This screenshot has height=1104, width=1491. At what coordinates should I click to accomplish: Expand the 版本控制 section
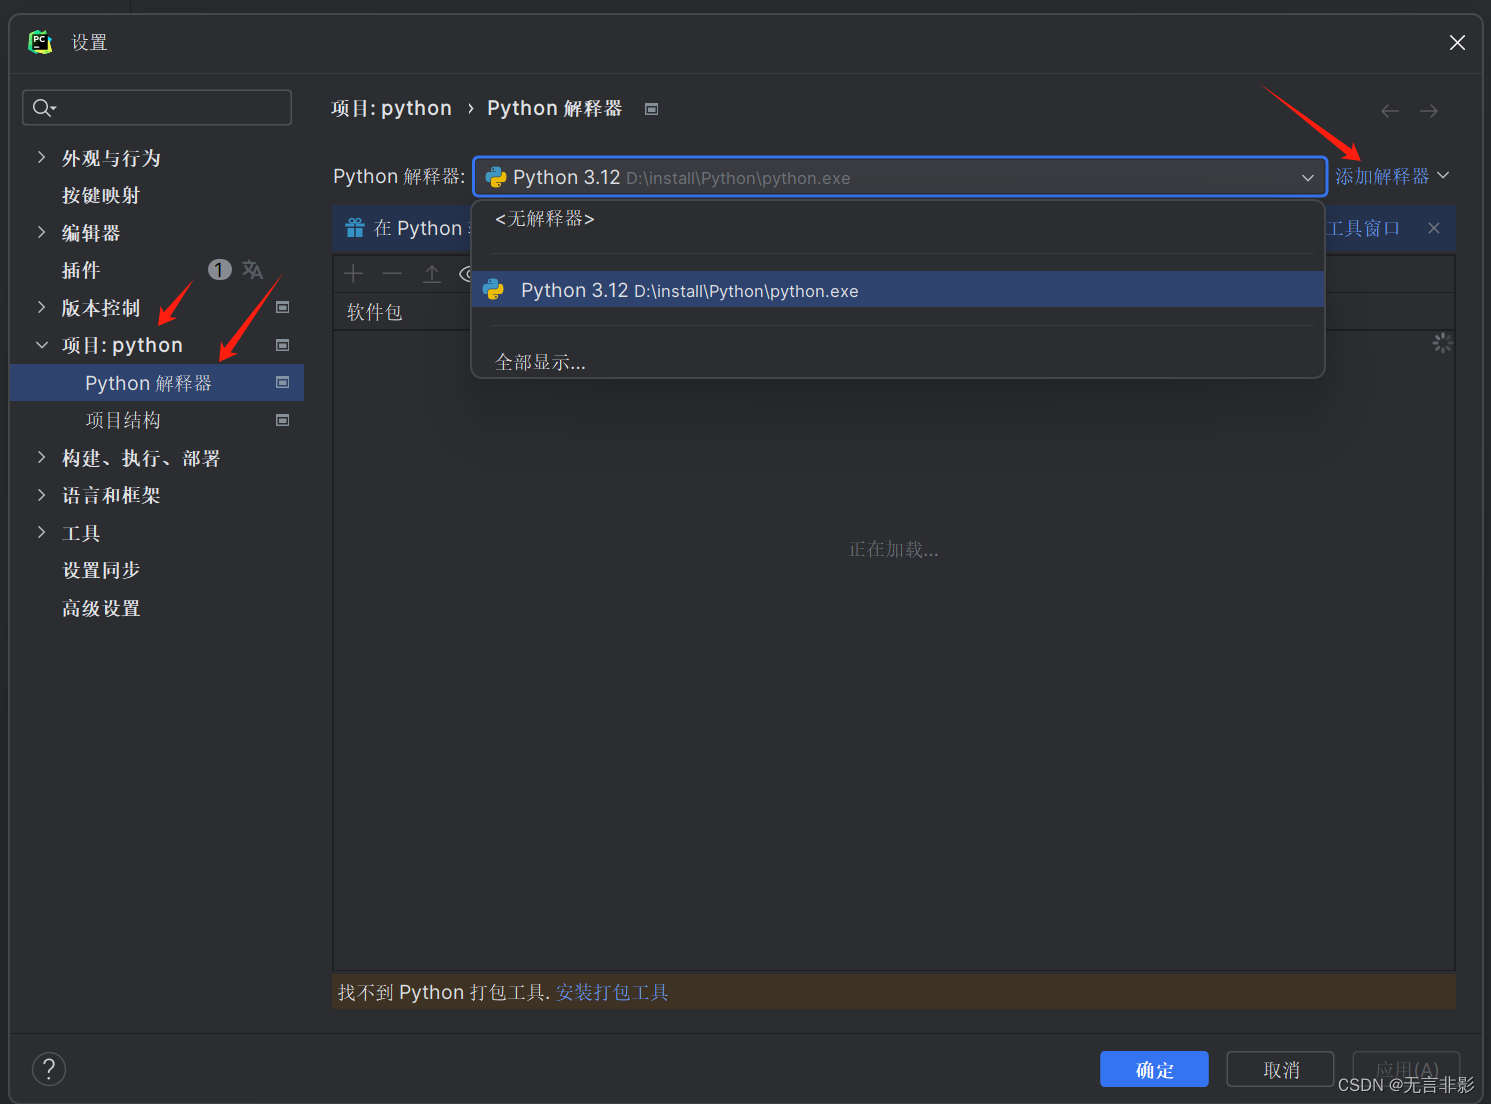pyautogui.click(x=41, y=307)
